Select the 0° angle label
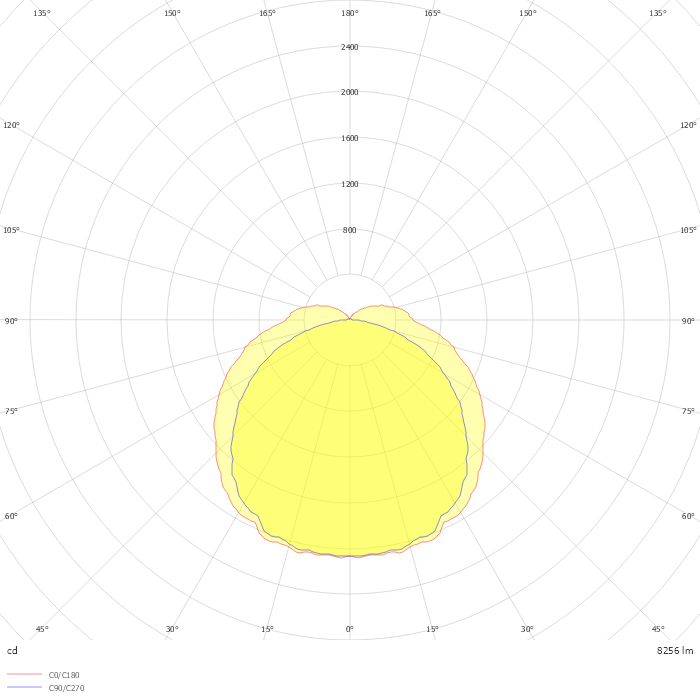Viewport: 700px width, 700px height. pyautogui.click(x=350, y=629)
